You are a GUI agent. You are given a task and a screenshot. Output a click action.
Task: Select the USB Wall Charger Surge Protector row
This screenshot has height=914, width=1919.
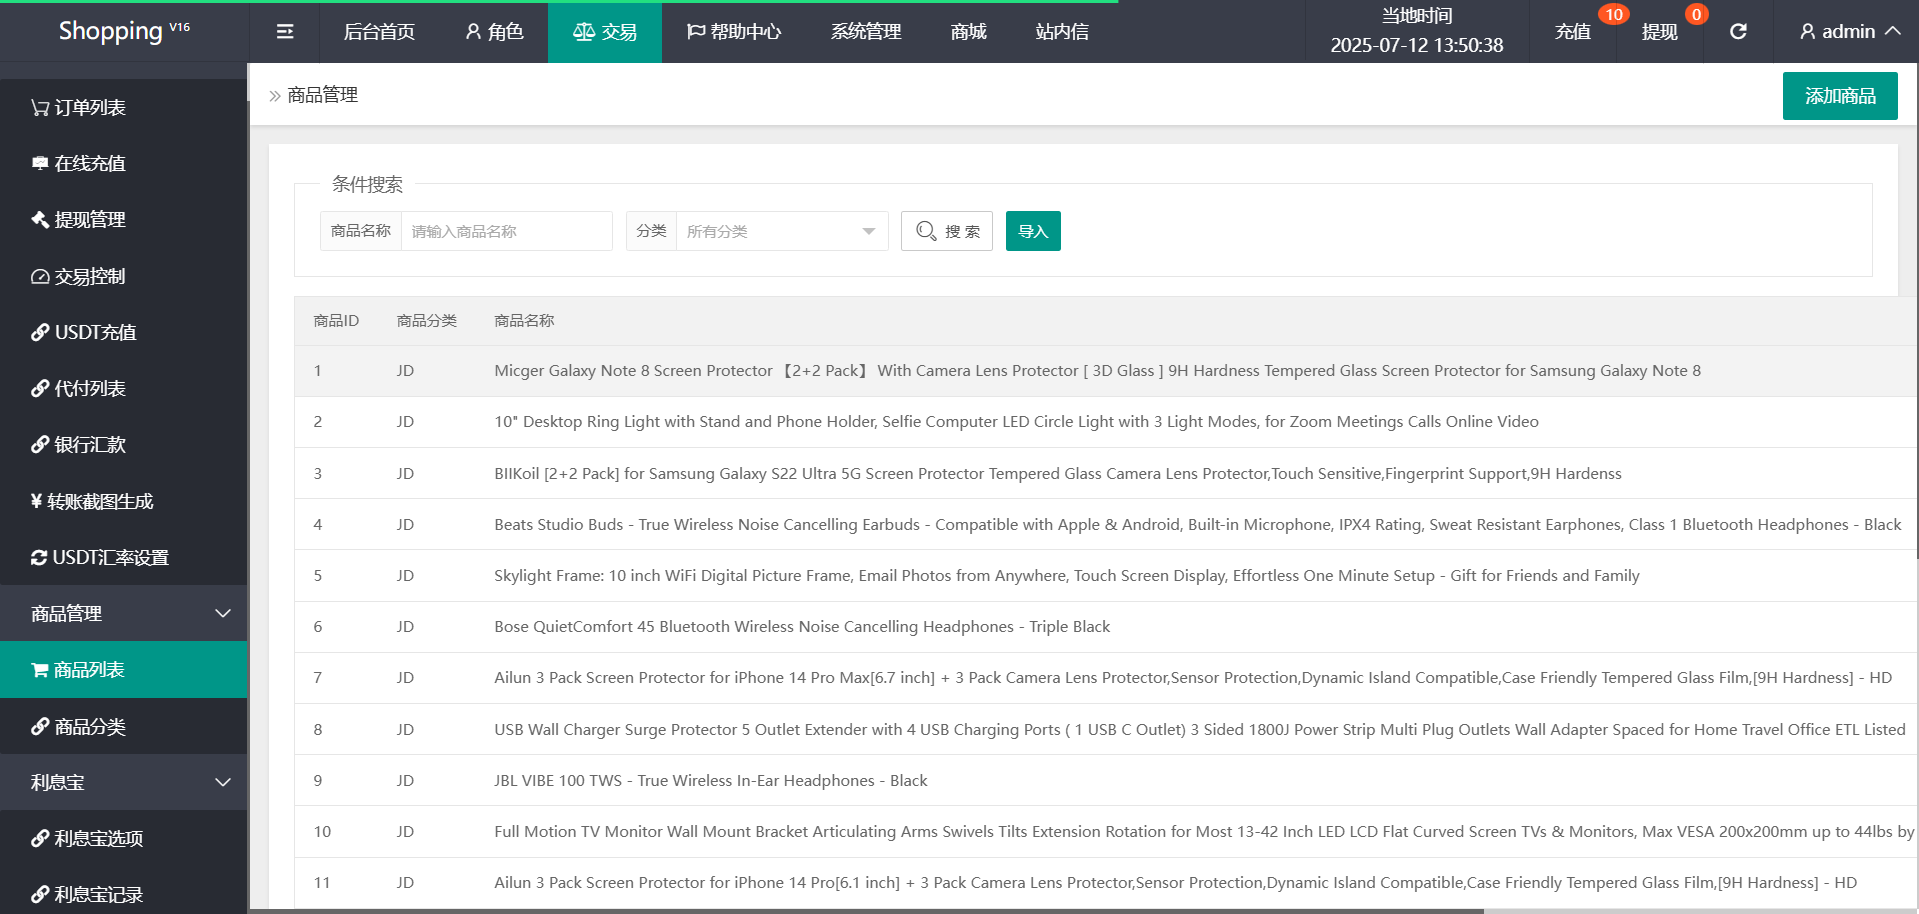[1105, 730]
